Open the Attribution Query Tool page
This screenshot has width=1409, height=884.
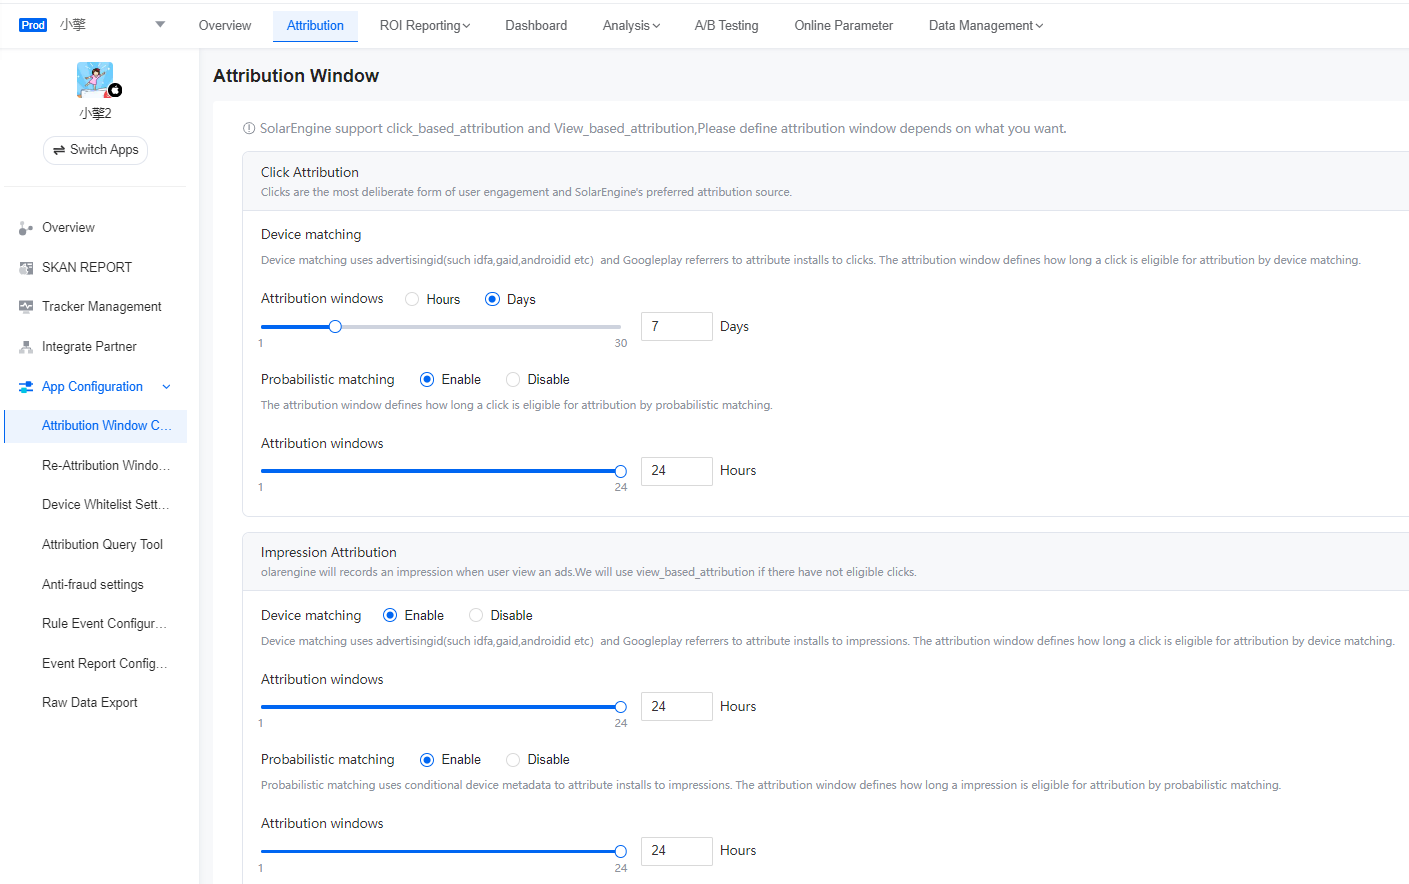coord(102,544)
